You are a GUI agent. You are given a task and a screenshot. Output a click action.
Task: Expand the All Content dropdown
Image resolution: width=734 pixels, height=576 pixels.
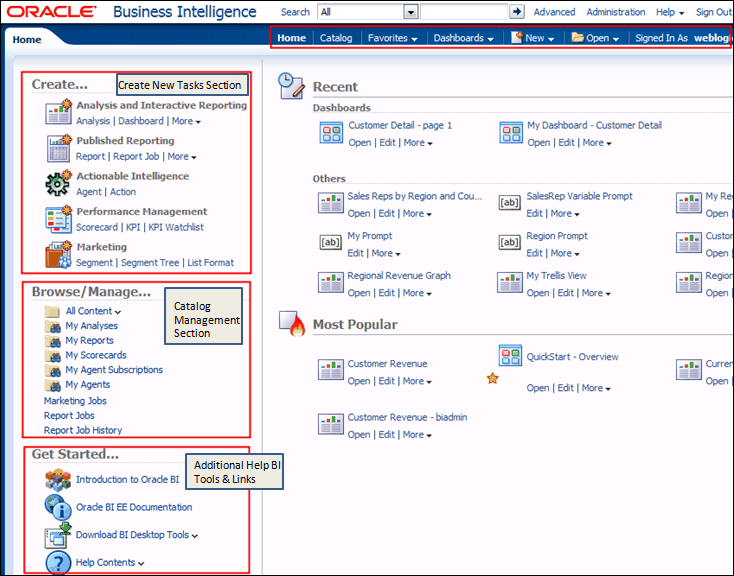[93, 311]
